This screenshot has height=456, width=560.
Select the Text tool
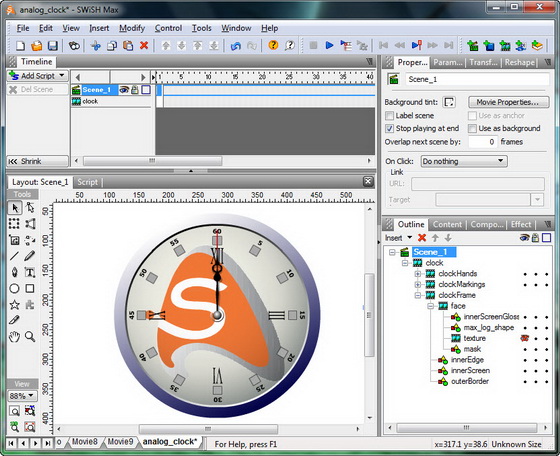30,272
